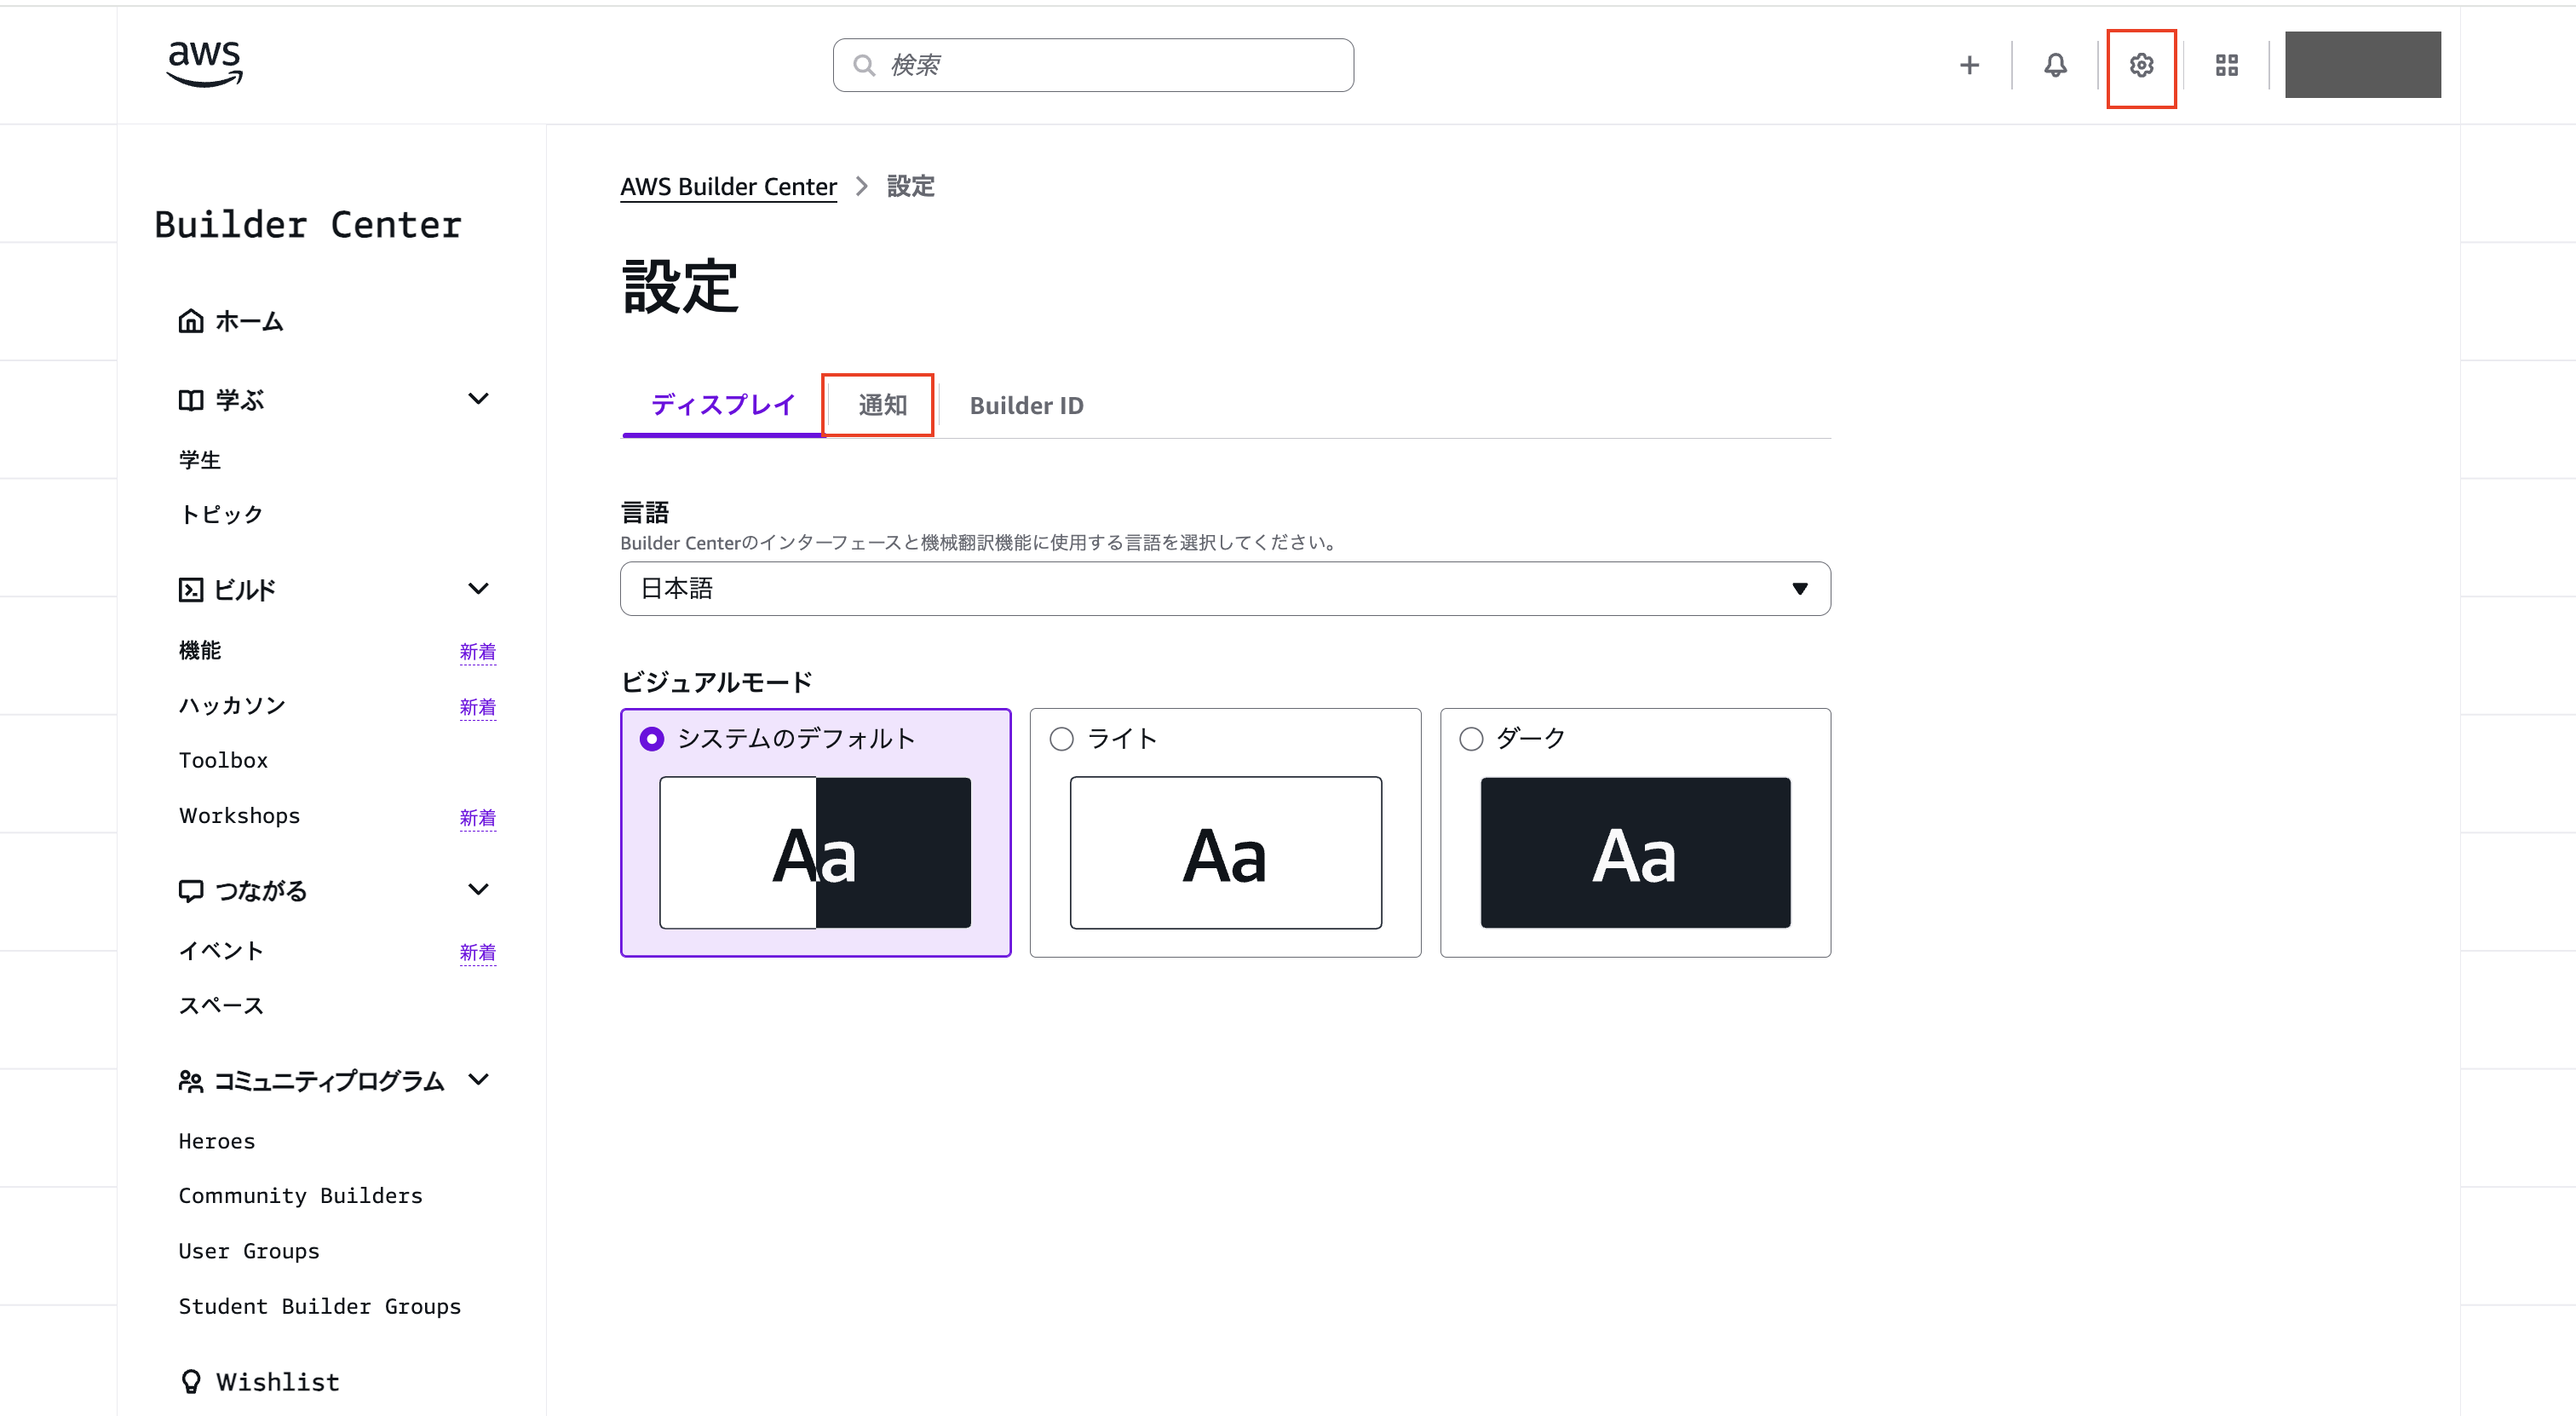Click the terminal icon beside ビルド
Image resolution: width=2576 pixels, height=1416 pixels.
[x=191, y=590]
